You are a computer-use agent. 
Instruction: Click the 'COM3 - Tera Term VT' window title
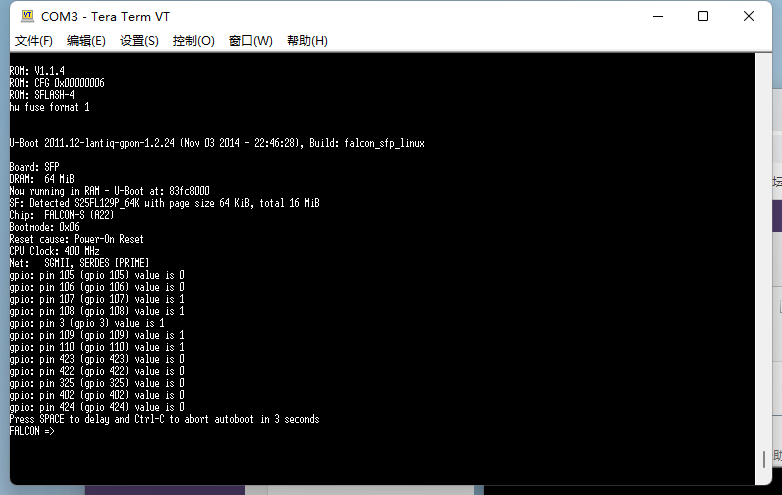click(105, 16)
